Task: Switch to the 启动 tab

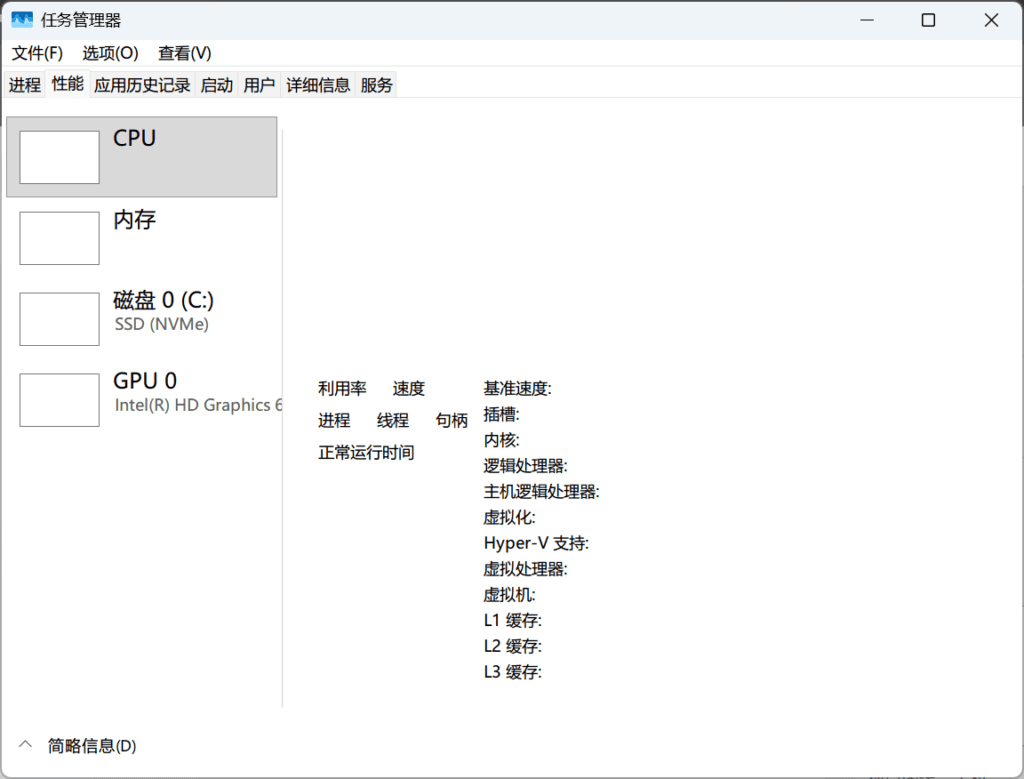Action: 216,85
